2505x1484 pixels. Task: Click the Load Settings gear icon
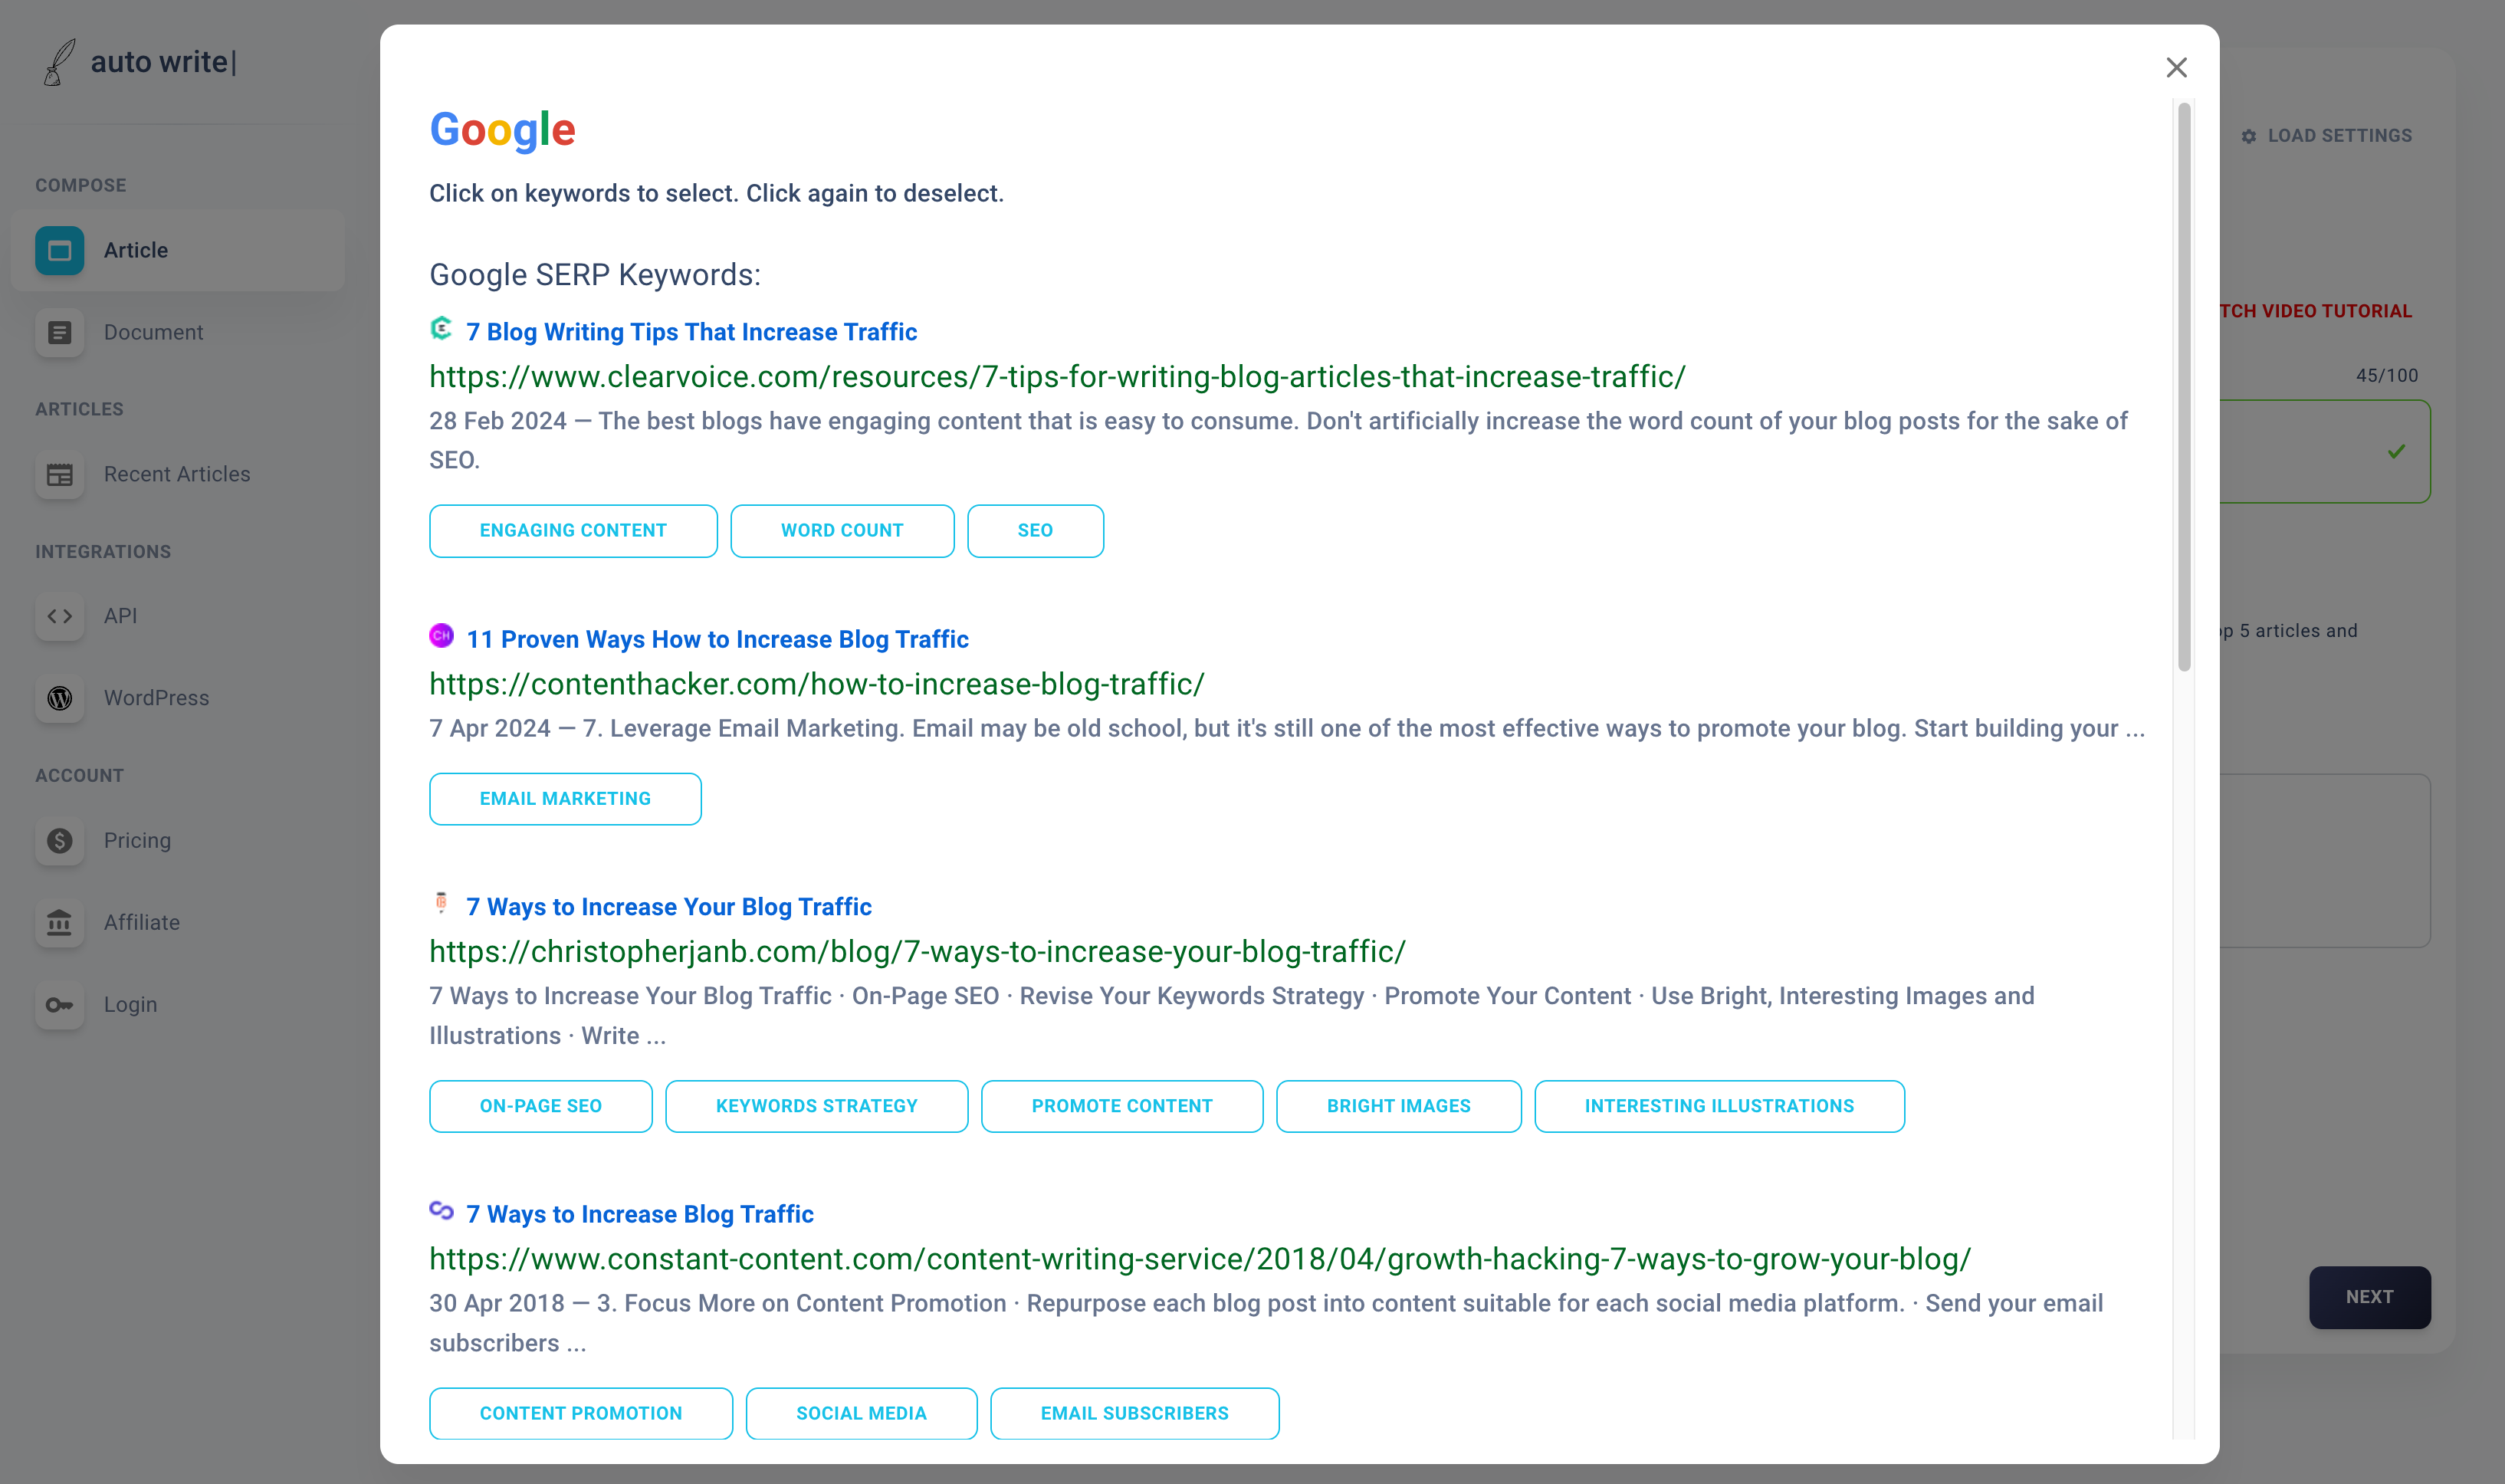(x=2249, y=136)
